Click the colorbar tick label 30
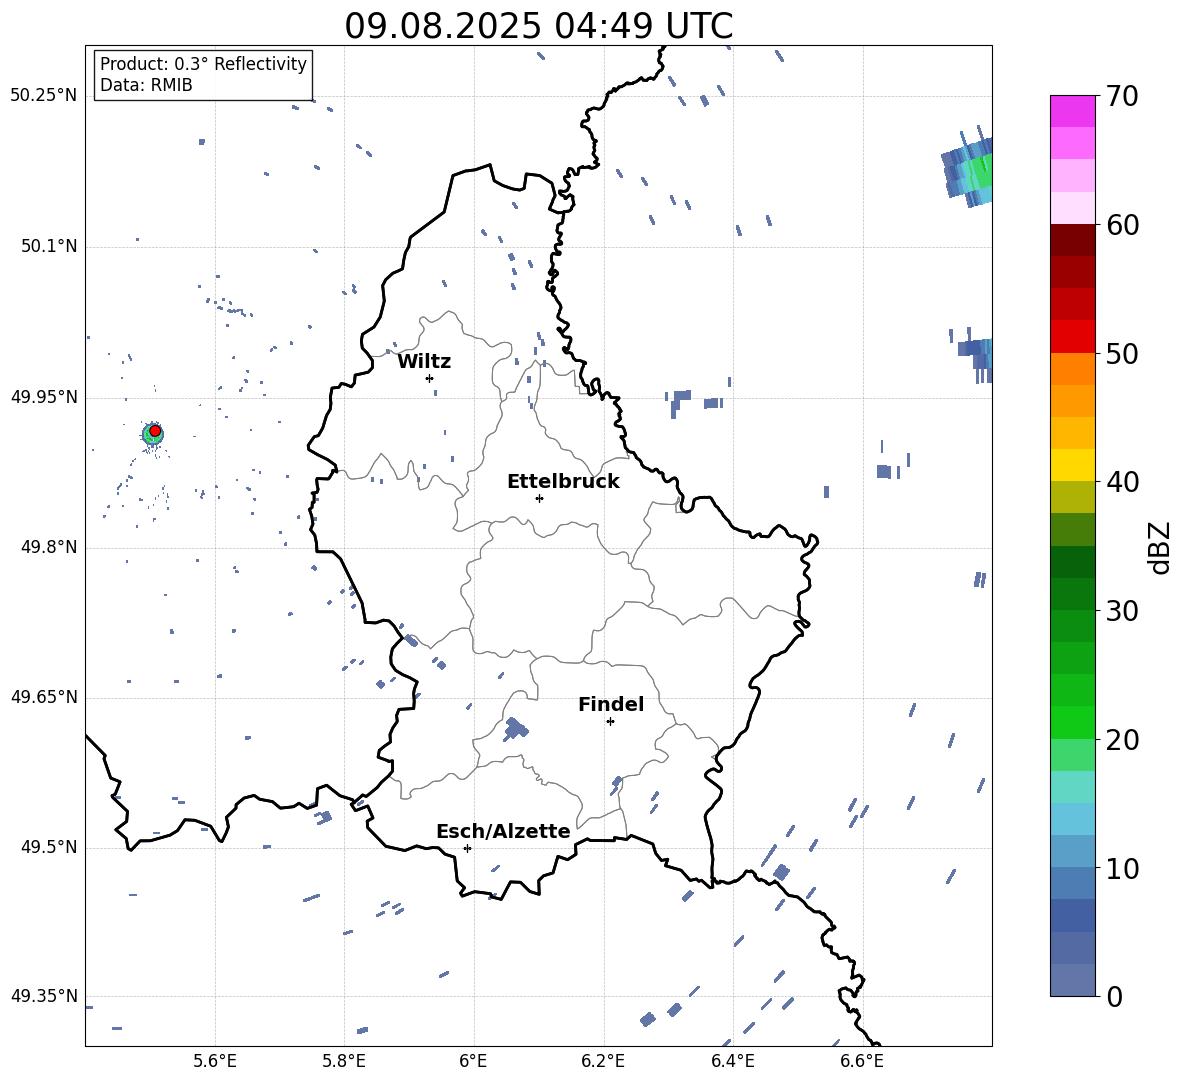Viewport: 1184px width, 1081px height. (1122, 611)
